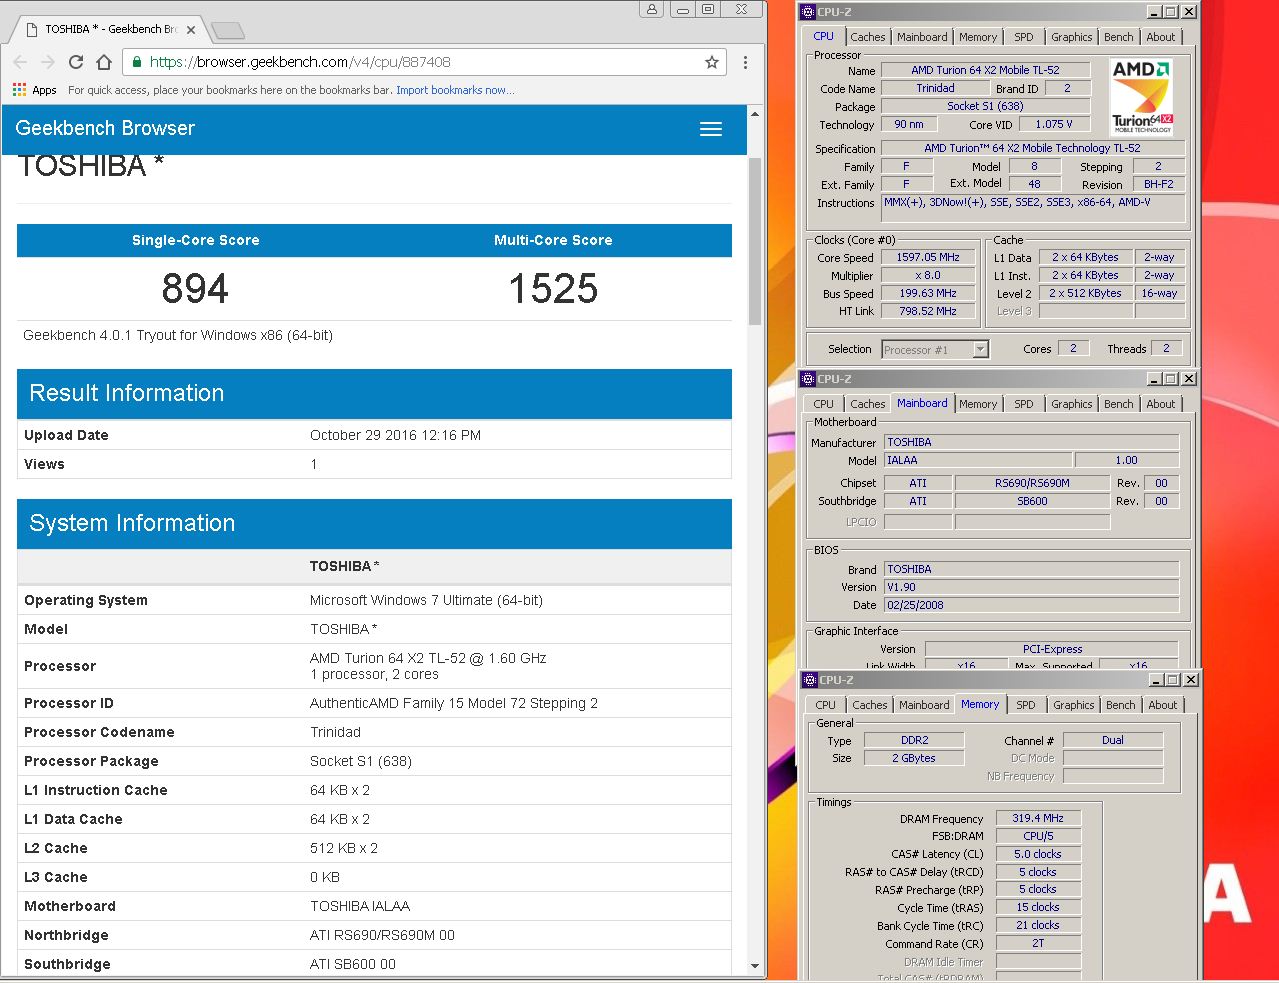The image size is (1279, 983).
Task: Open About tab in top CPU-Z window
Action: [1161, 37]
